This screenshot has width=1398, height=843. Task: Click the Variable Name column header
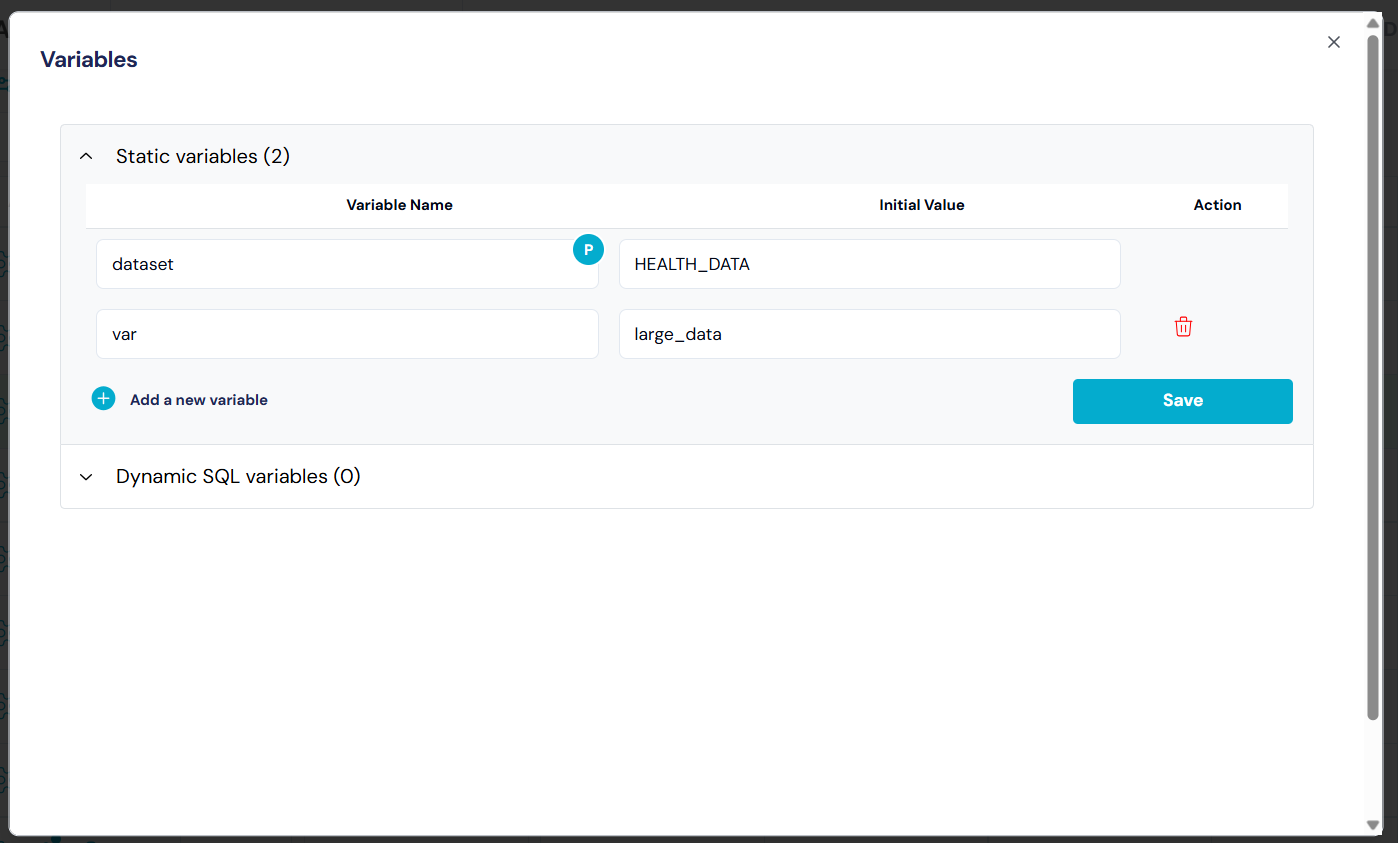pos(399,205)
